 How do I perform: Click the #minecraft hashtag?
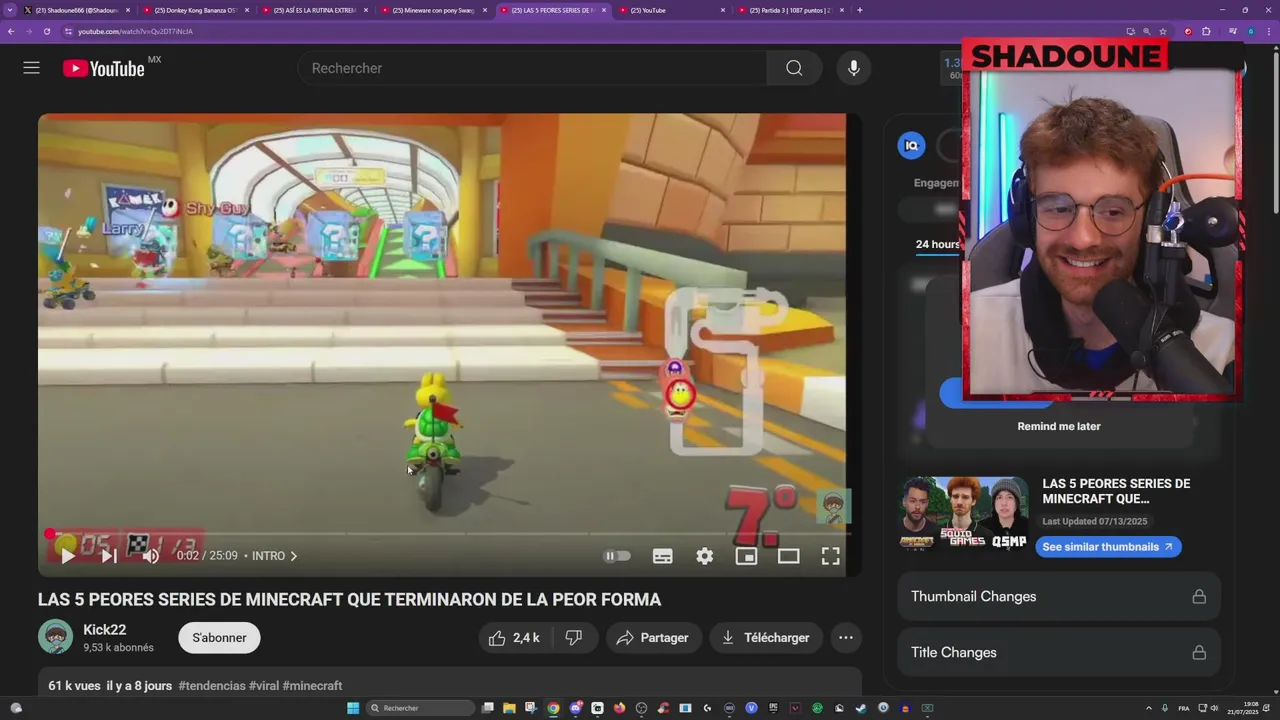[312, 686]
